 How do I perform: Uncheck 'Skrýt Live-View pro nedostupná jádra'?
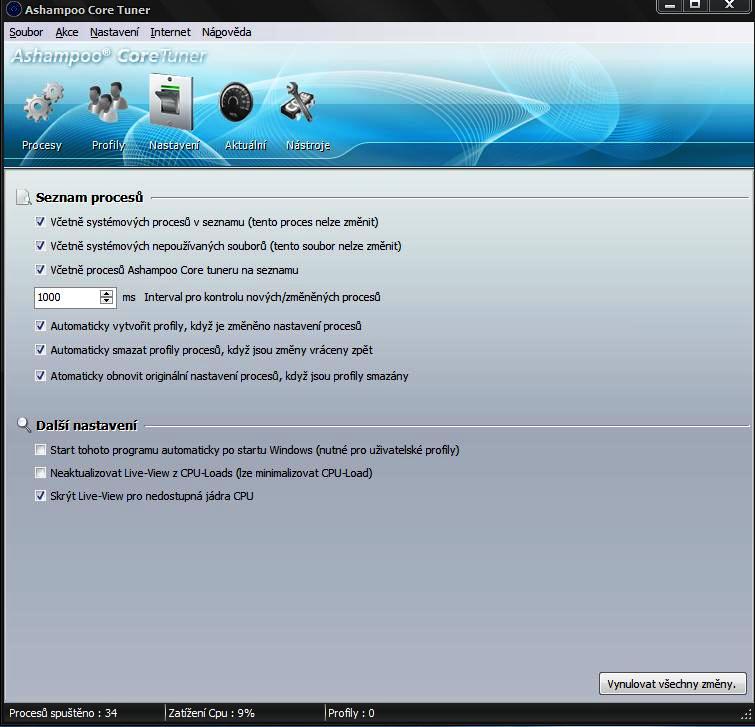point(40,496)
